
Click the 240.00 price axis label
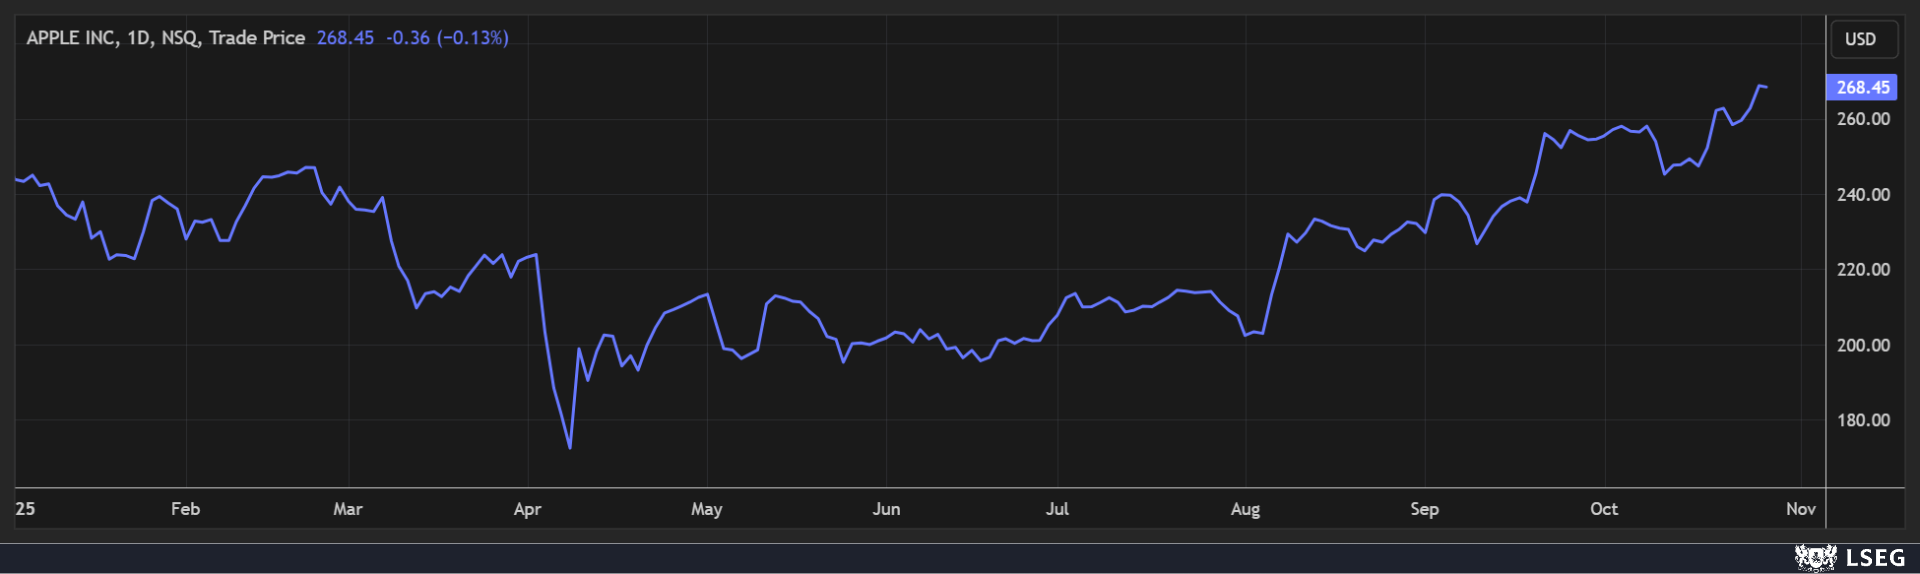point(1863,195)
